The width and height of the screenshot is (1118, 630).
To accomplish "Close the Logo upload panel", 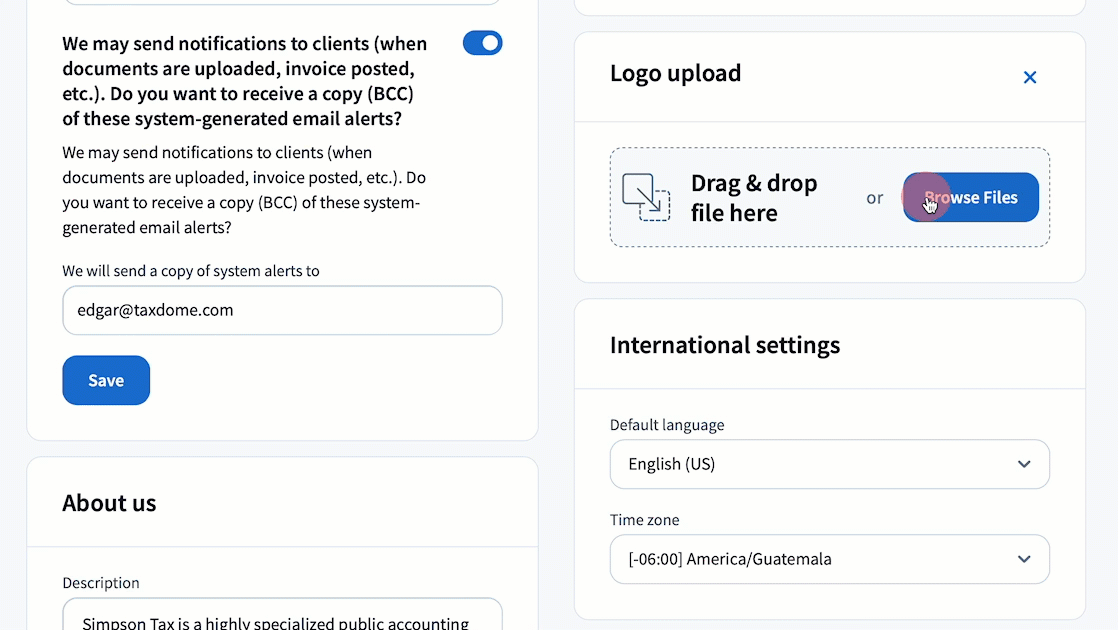I will (x=1029, y=77).
